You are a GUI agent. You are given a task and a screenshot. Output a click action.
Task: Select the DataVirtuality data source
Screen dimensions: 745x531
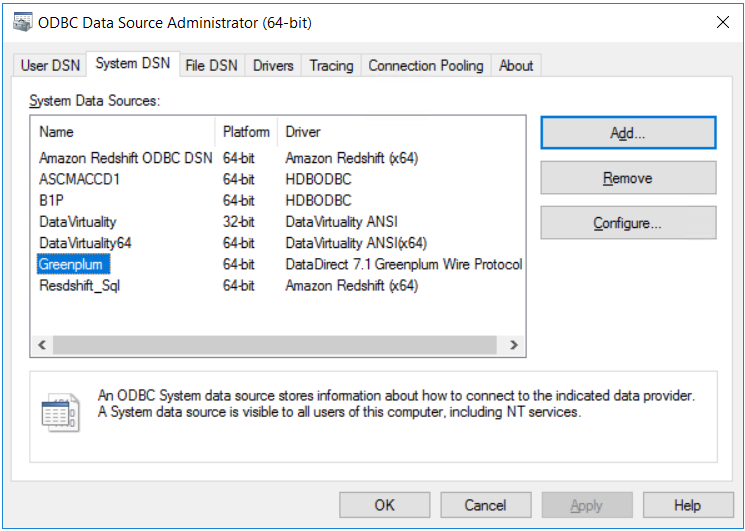[x=77, y=222]
